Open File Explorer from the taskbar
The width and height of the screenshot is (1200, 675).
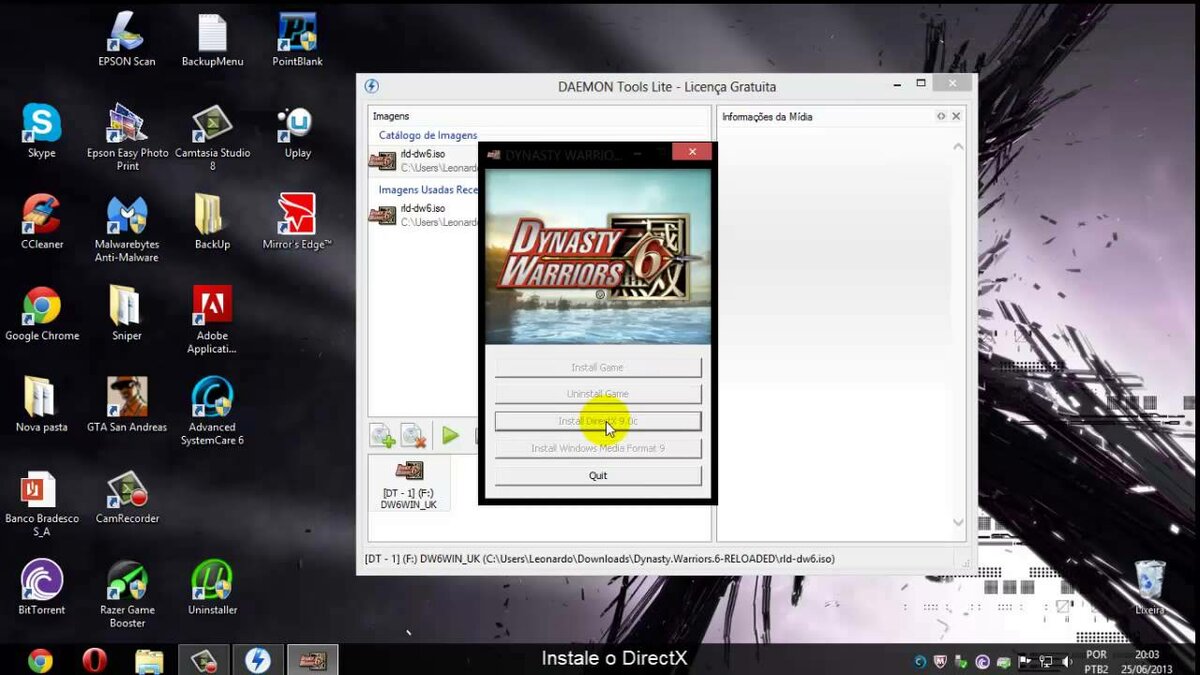click(148, 660)
